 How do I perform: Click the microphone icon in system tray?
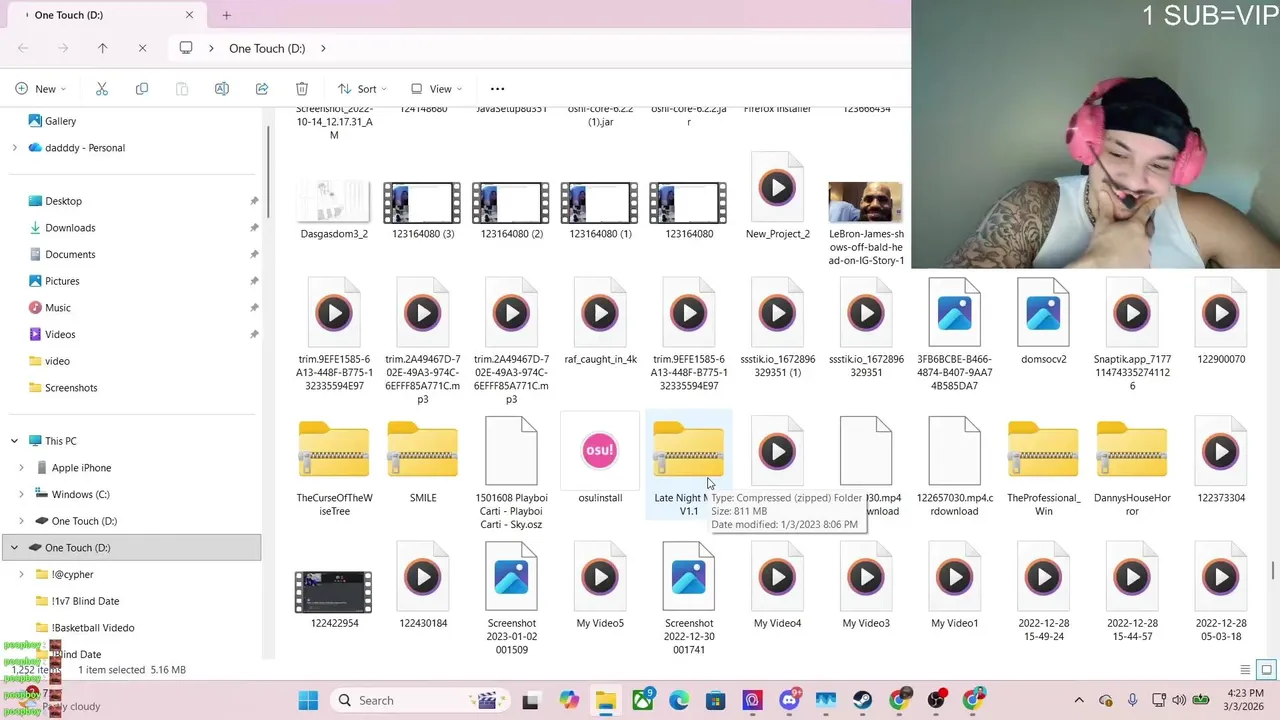pyautogui.click(x=1133, y=700)
